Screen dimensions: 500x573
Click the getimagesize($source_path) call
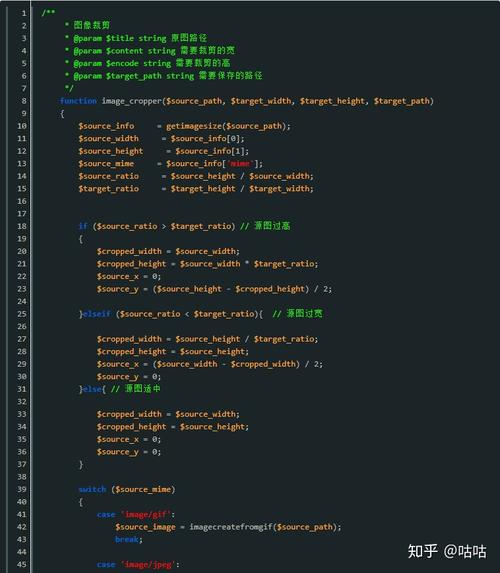(228, 126)
